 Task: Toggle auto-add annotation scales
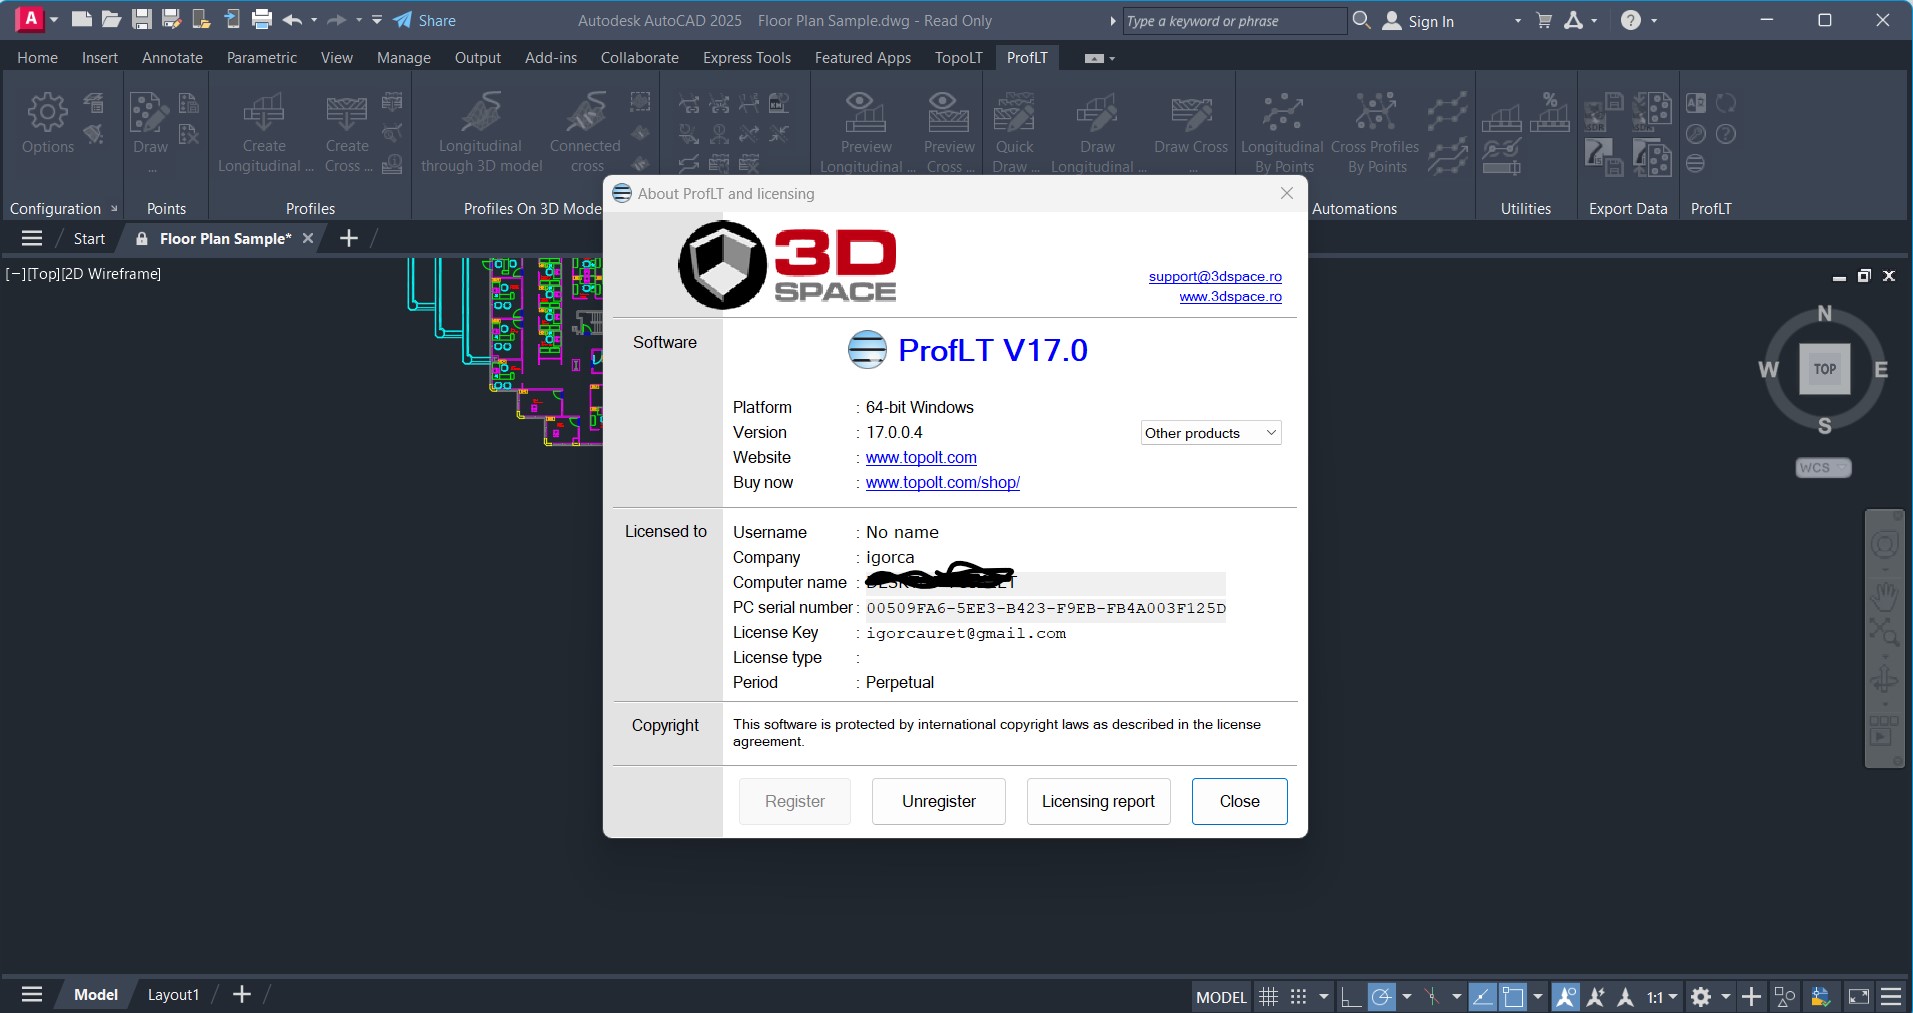pyautogui.click(x=1596, y=996)
